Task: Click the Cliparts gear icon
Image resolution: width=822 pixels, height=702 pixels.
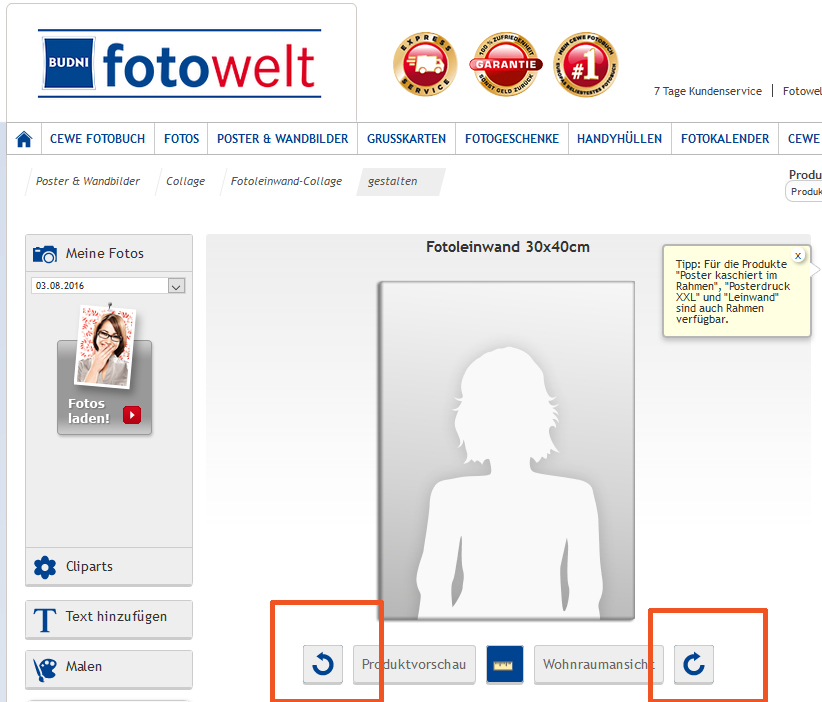Action: click(x=45, y=567)
